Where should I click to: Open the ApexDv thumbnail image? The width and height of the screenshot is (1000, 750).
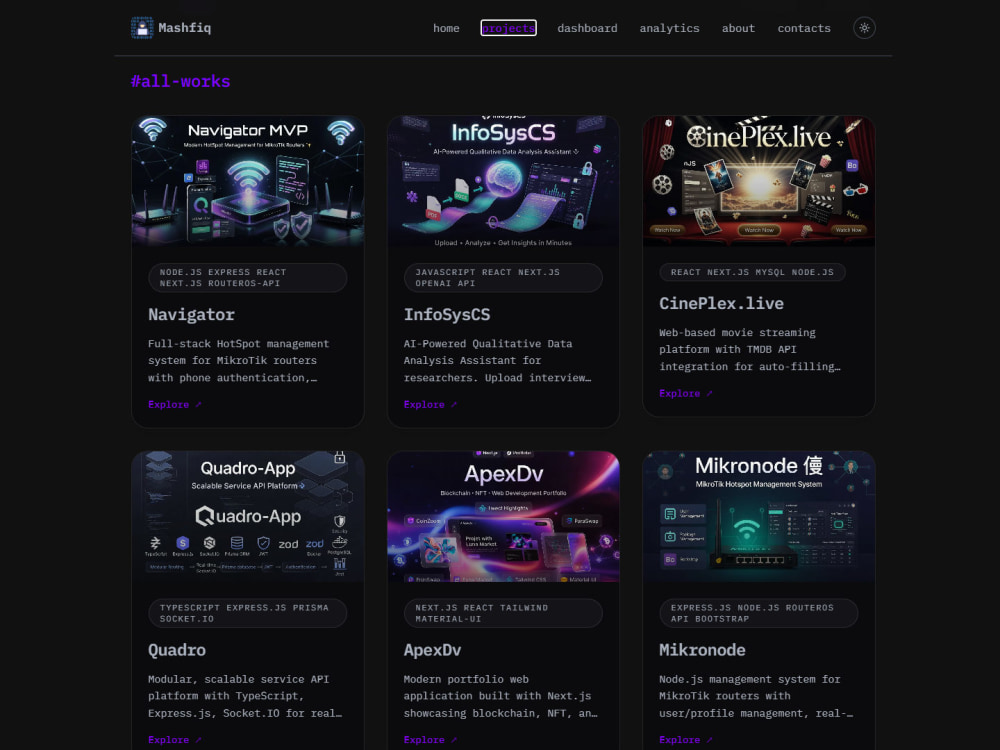[x=503, y=517]
